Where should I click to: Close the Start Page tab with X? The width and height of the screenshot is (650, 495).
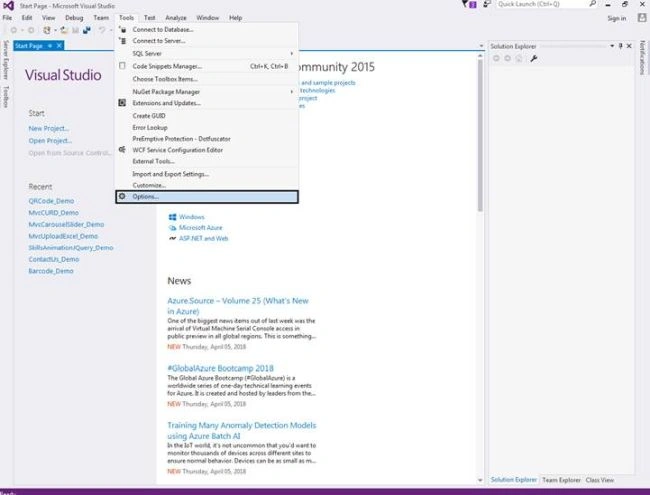pos(59,46)
